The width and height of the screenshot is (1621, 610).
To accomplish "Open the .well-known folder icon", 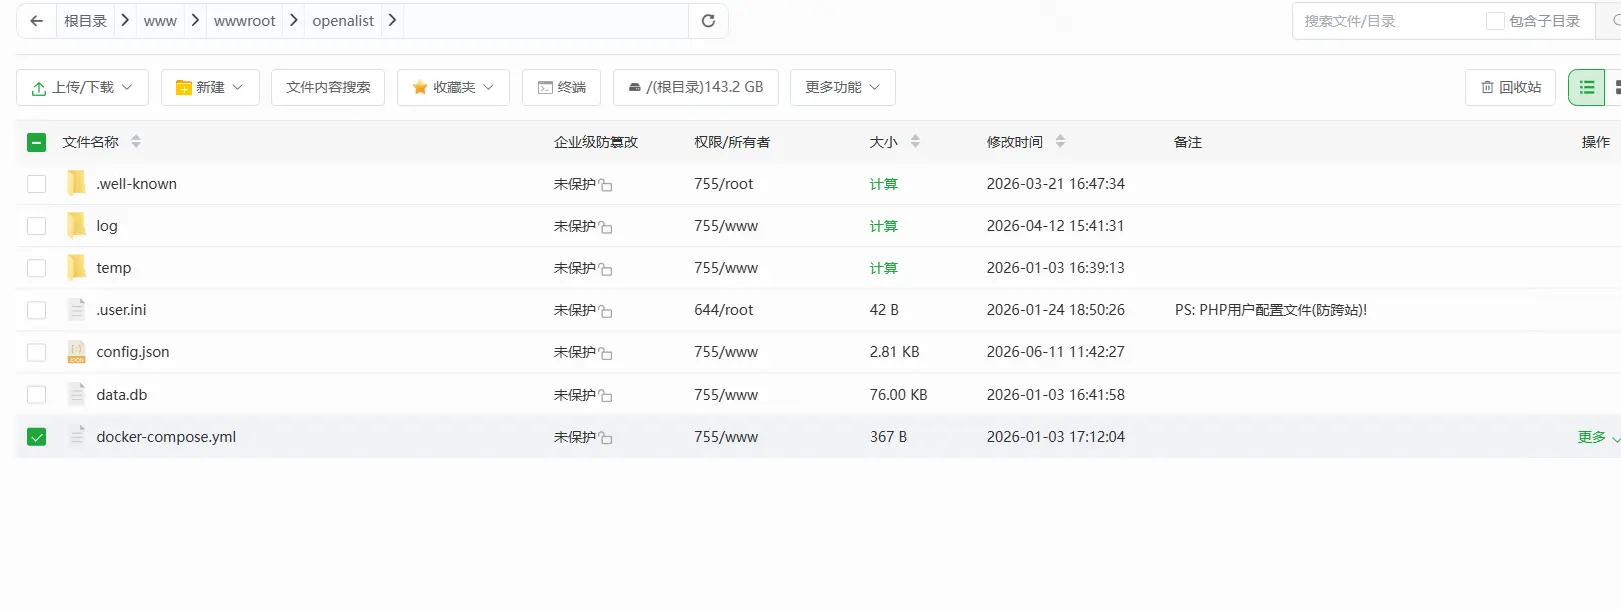I will [x=77, y=183].
